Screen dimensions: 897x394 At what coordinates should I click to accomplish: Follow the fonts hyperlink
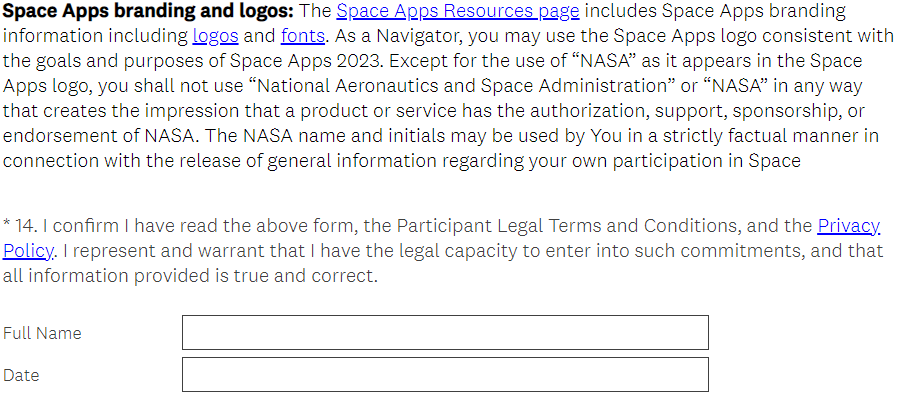click(303, 36)
